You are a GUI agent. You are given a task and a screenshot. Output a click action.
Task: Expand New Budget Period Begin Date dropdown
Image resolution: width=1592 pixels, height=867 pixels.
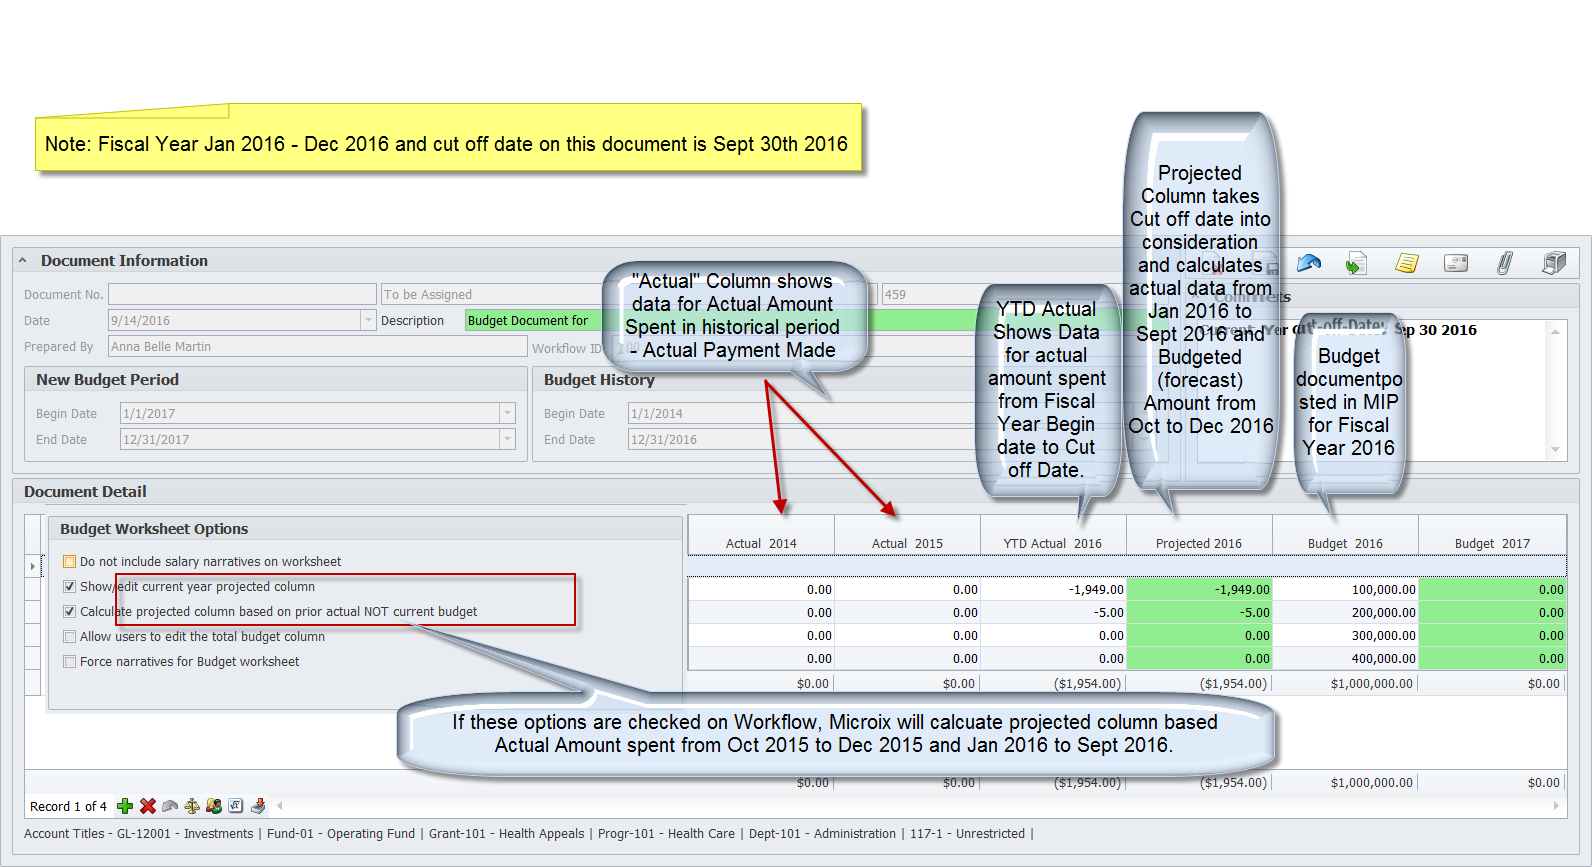point(507,414)
